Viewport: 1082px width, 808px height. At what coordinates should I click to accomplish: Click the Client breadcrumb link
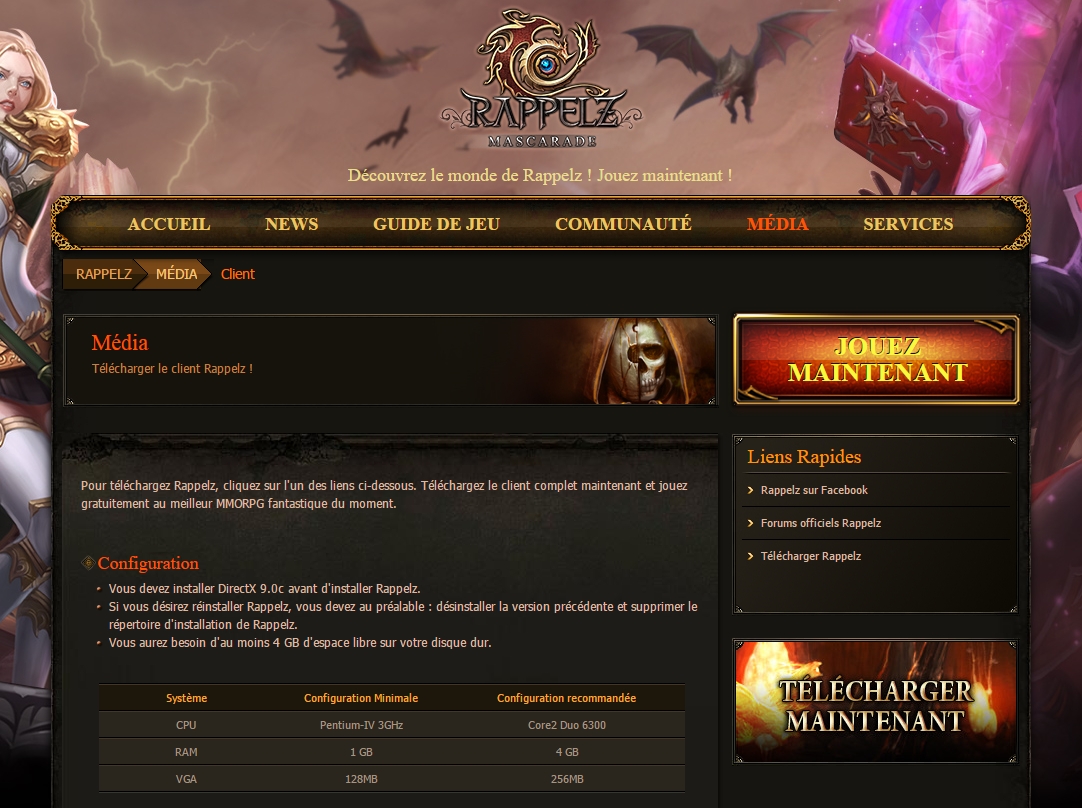click(x=237, y=274)
